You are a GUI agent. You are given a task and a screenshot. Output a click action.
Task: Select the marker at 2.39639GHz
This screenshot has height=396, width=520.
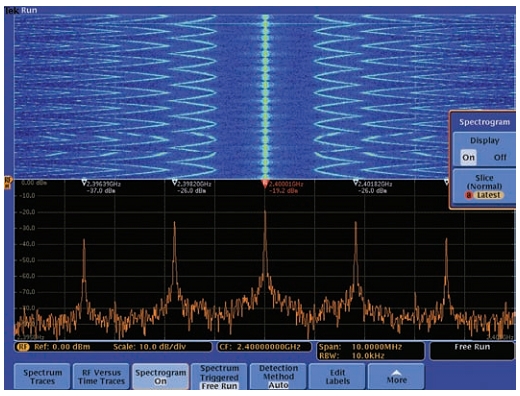tap(84, 183)
